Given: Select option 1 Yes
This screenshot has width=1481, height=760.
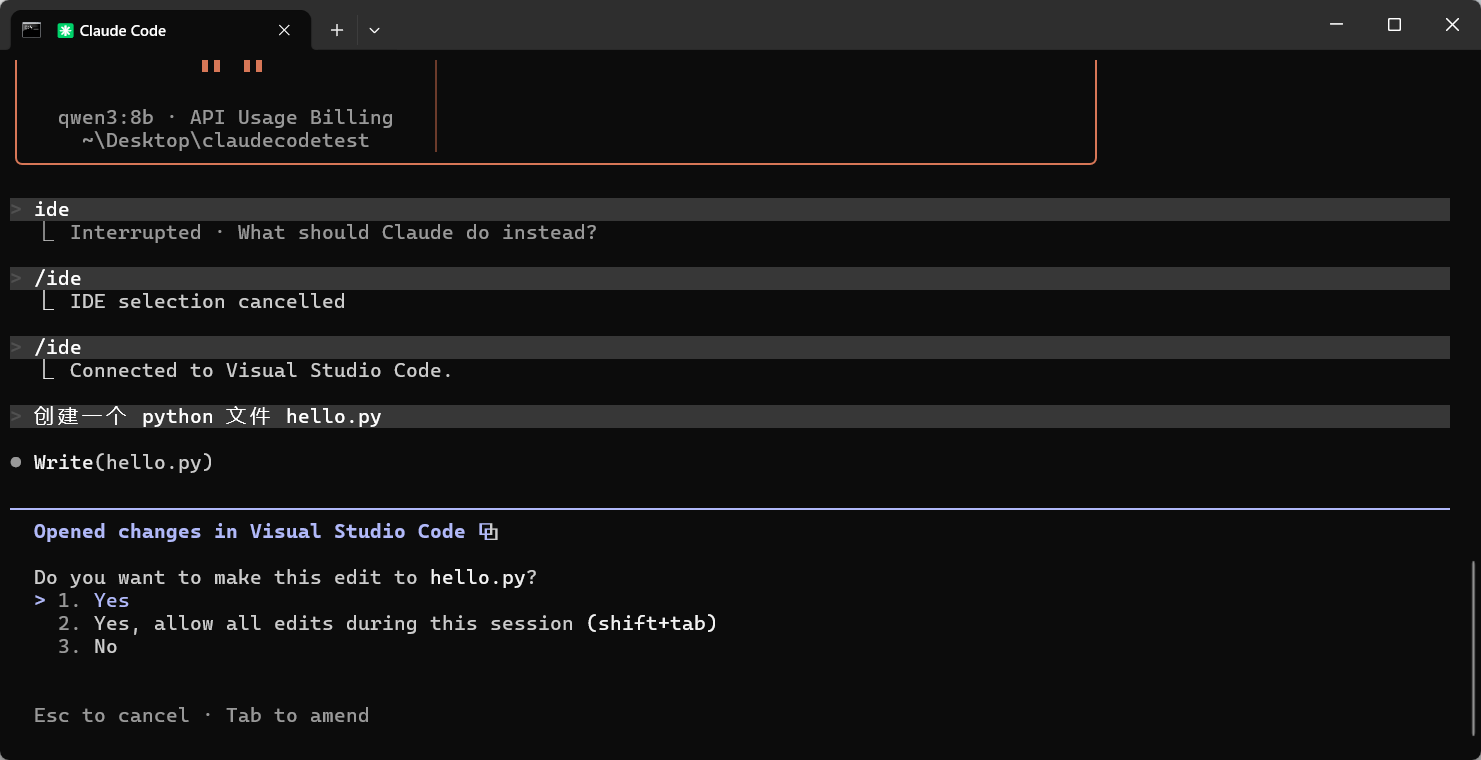Looking at the screenshot, I should pyautogui.click(x=93, y=600).
